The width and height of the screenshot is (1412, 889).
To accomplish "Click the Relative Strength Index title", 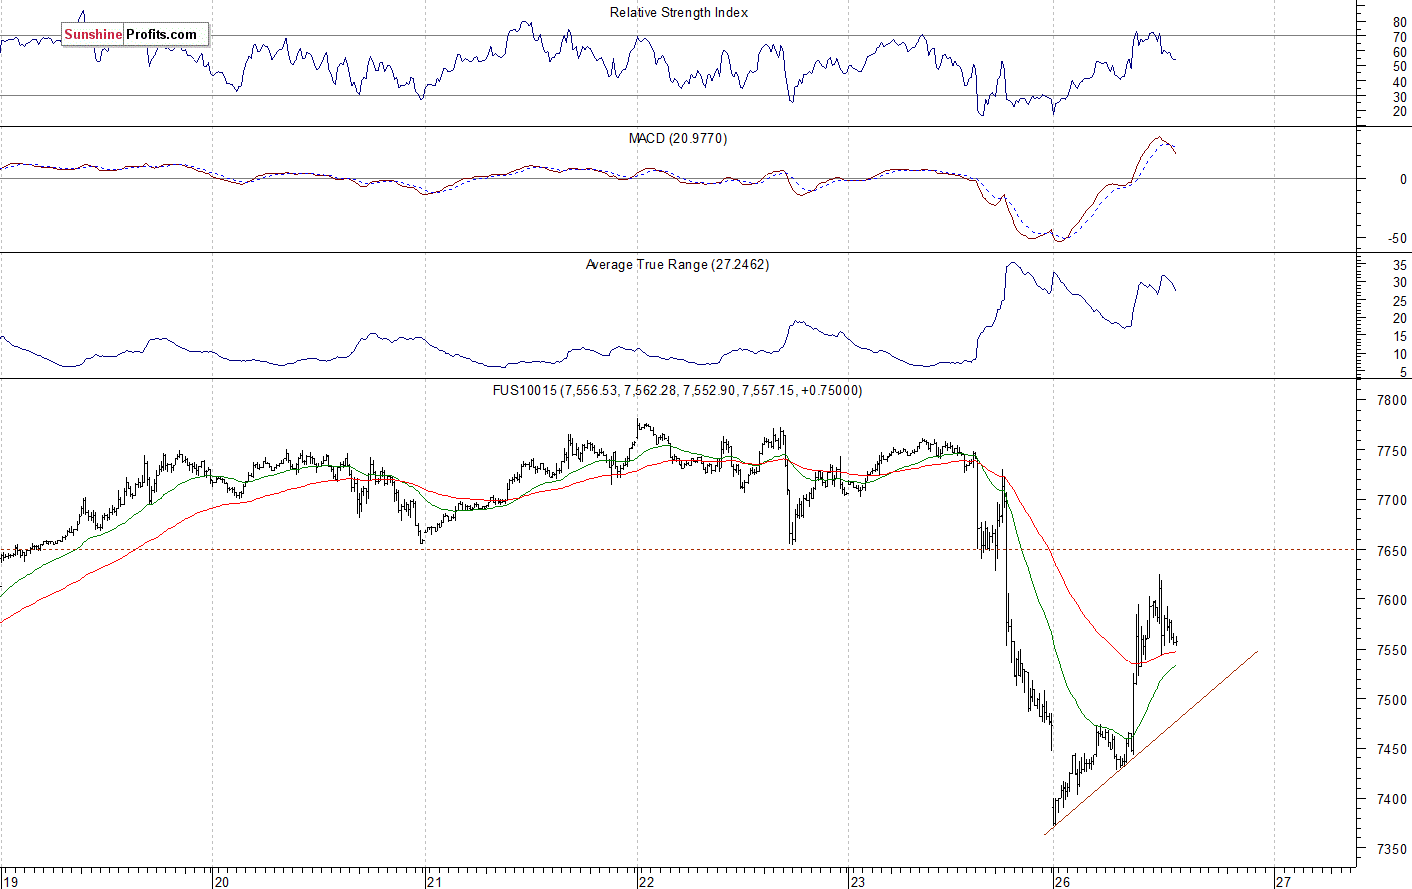I will 679,13.
